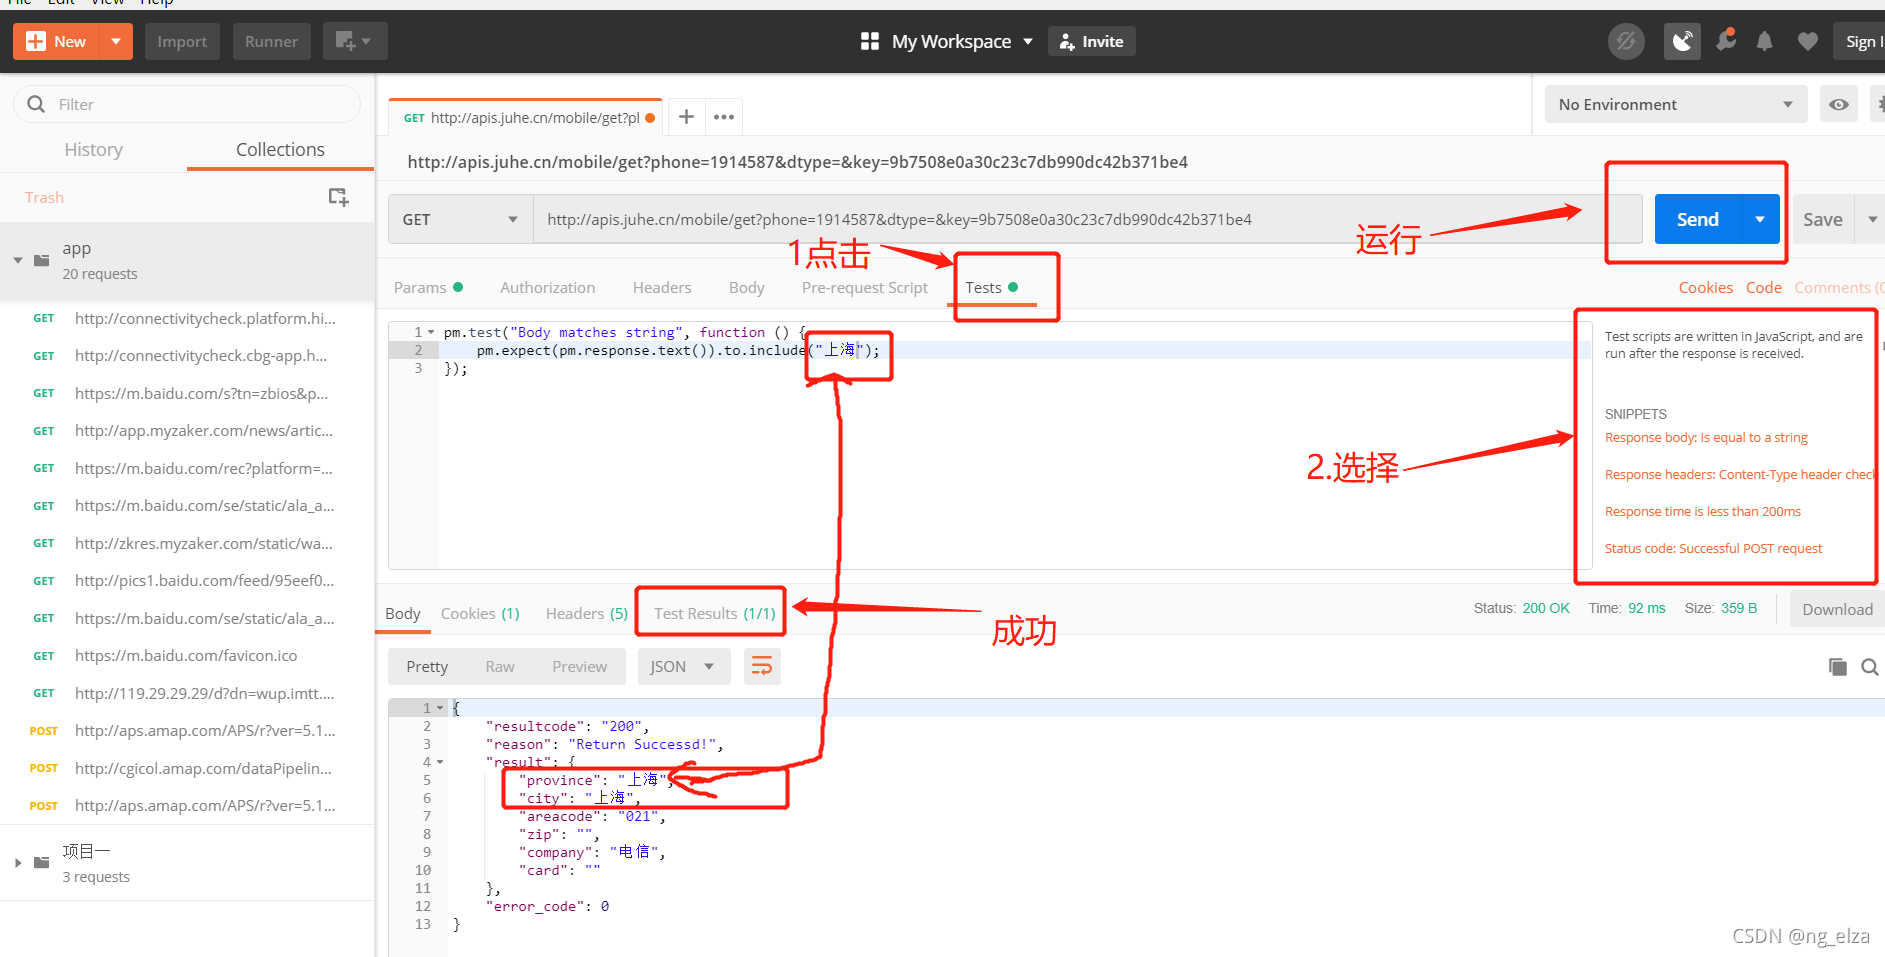Open the JSON format dropdown

click(683, 666)
